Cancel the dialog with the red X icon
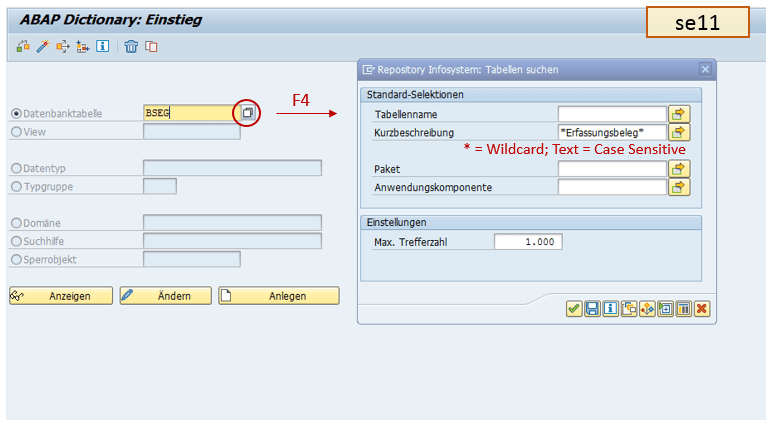The height and width of the screenshot is (425, 773). coord(702,309)
